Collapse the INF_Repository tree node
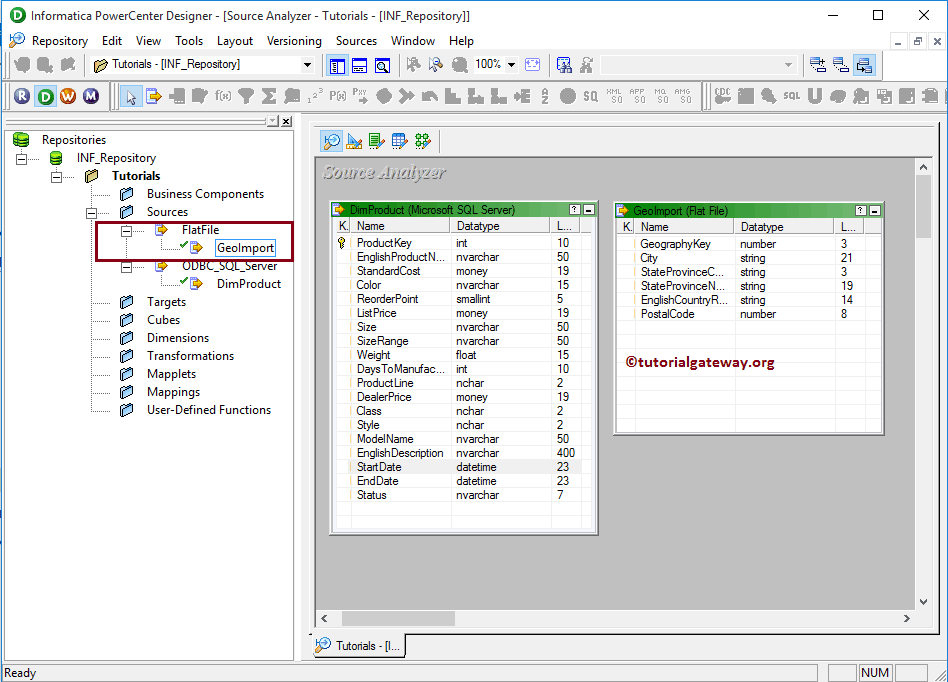The height and width of the screenshot is (682, 948). point(22,158)
